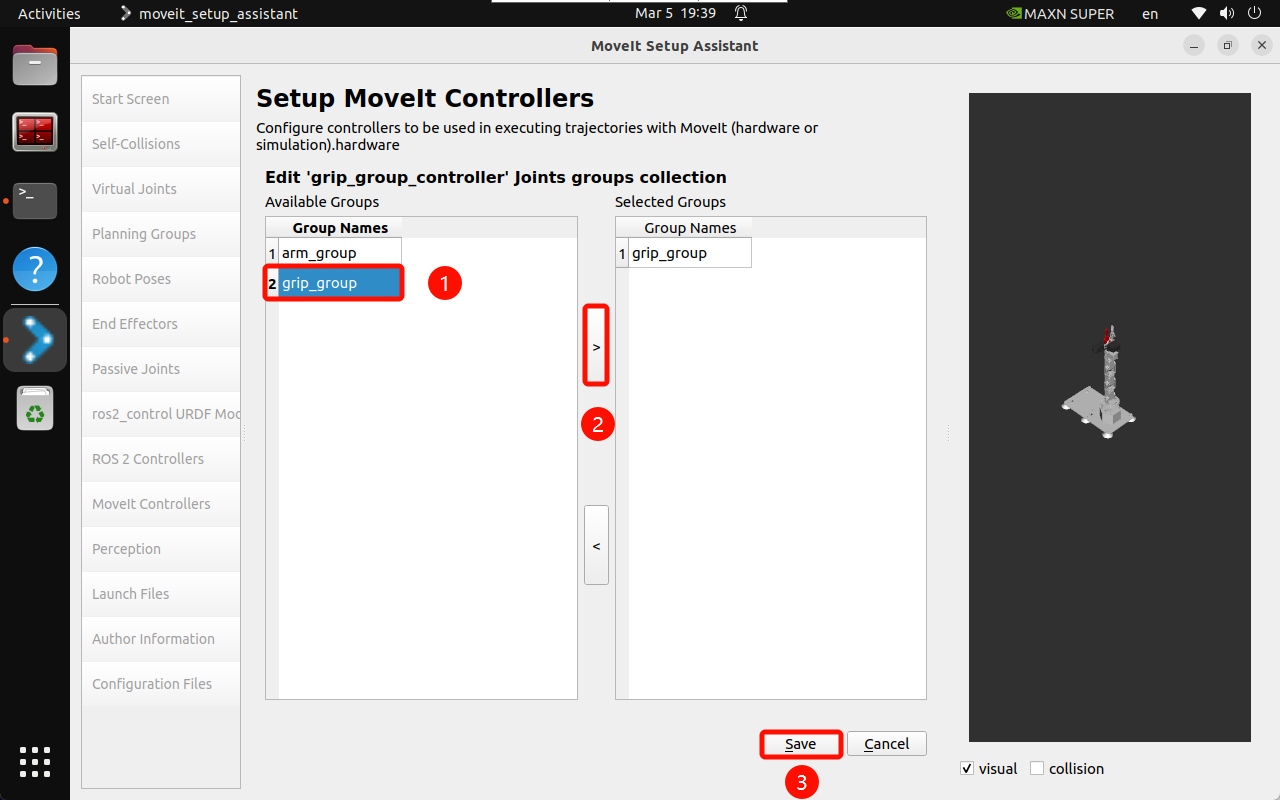Open End Effectors section

161,324
